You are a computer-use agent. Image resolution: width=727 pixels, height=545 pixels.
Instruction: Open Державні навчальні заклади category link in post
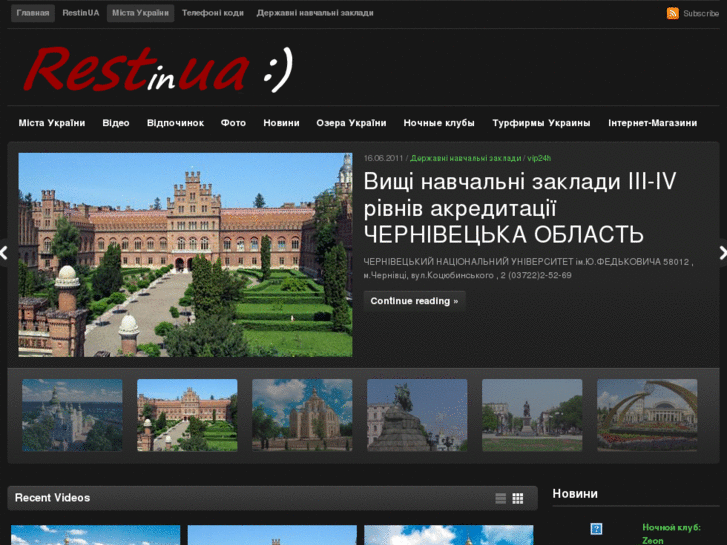click(x=466, y=158)
